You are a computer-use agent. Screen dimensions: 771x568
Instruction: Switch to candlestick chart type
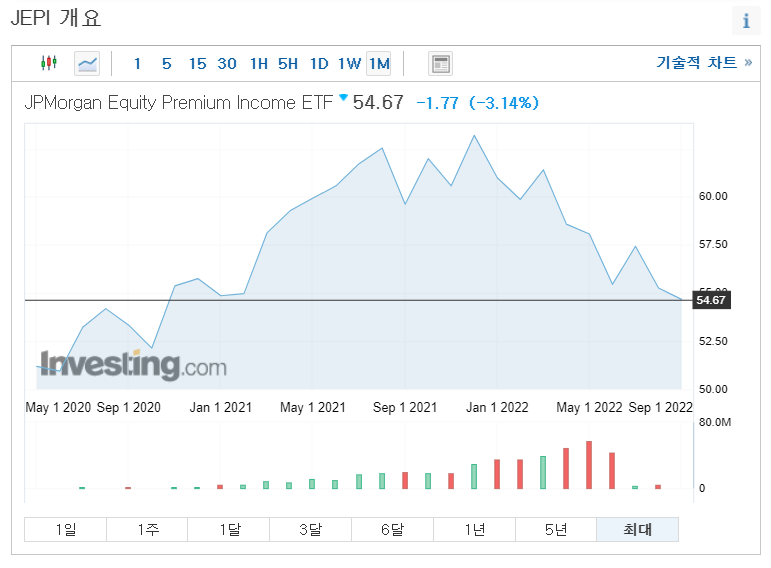(x=49, y=63)
